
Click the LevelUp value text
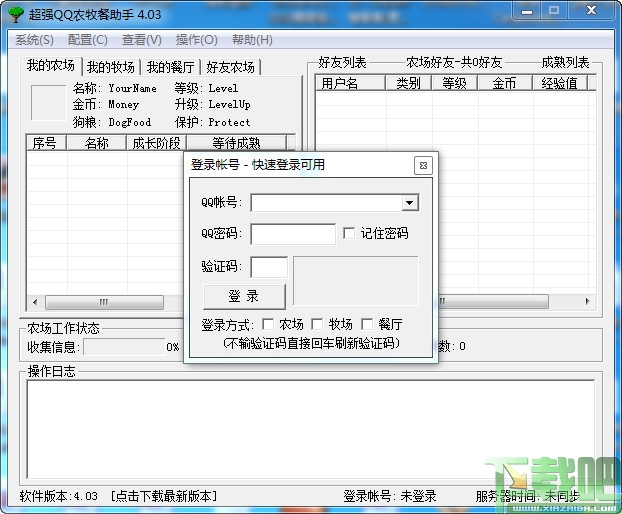(x=230, y=105)
